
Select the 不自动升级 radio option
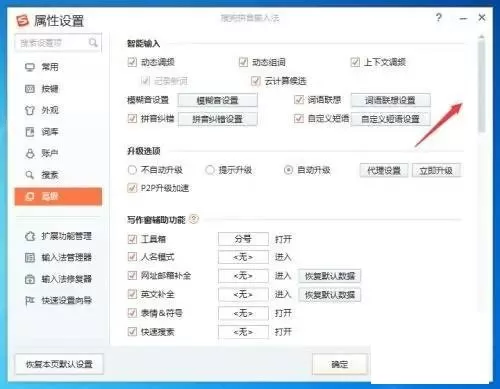tap(132, 170)
